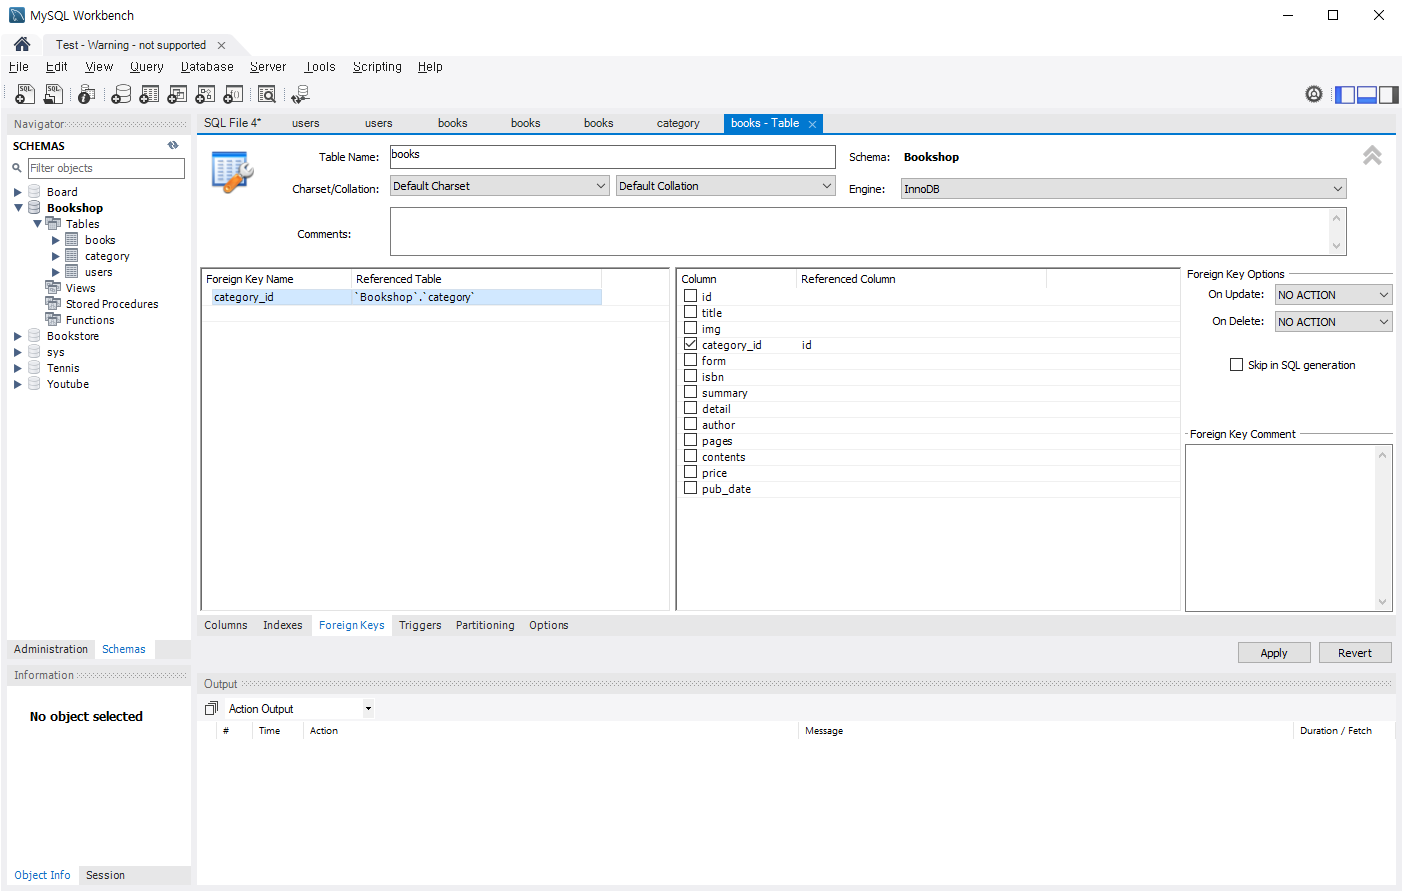
Task: Click the 'Filter objects' search box
Action: click(x=106, y=168)
